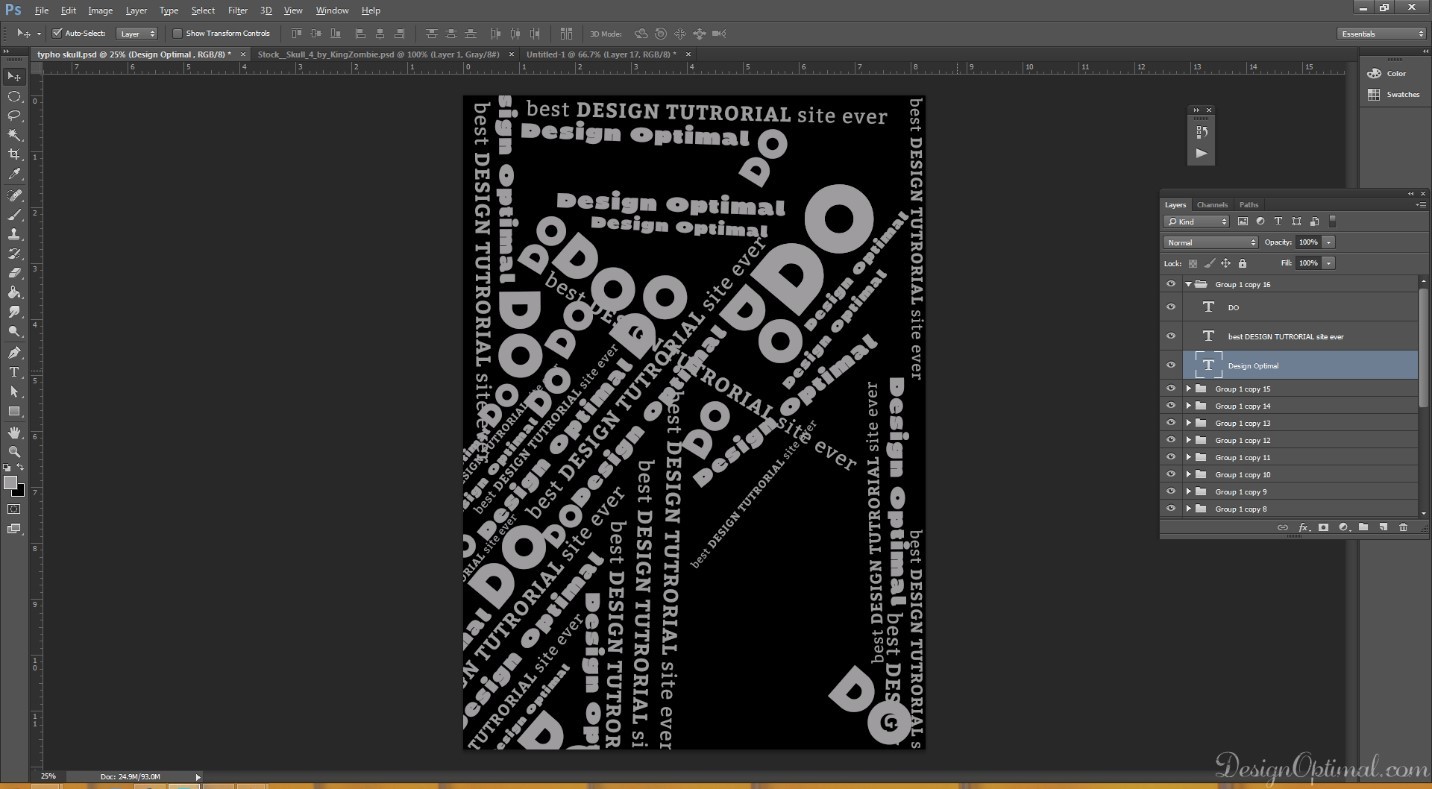Select the History Brush tool
Image resolution: width=1432 pixels, height=789 pixels.
pyautogui.click(x=14, y=253)
